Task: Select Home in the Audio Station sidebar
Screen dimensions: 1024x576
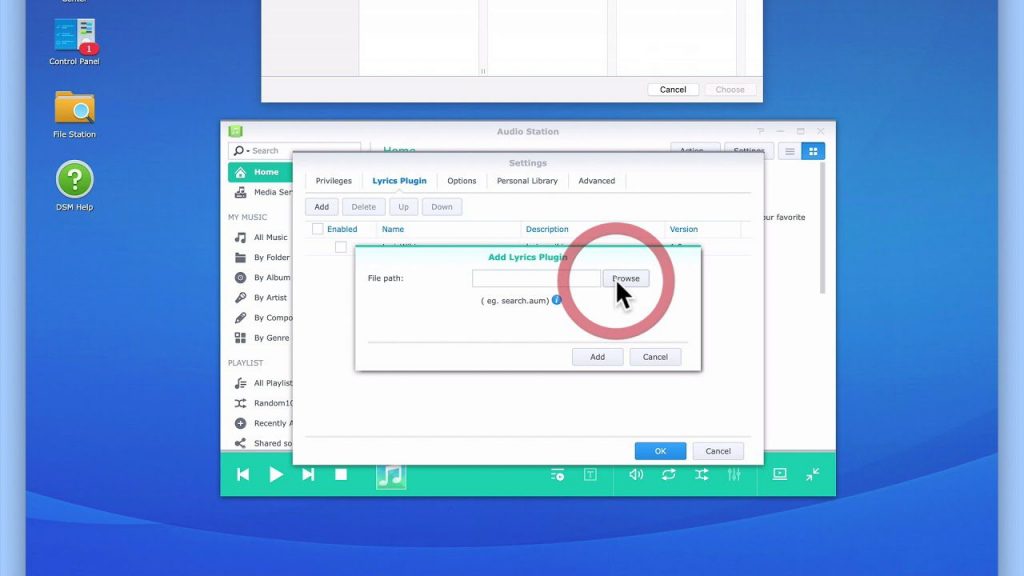Action: [x=261, y=172]
